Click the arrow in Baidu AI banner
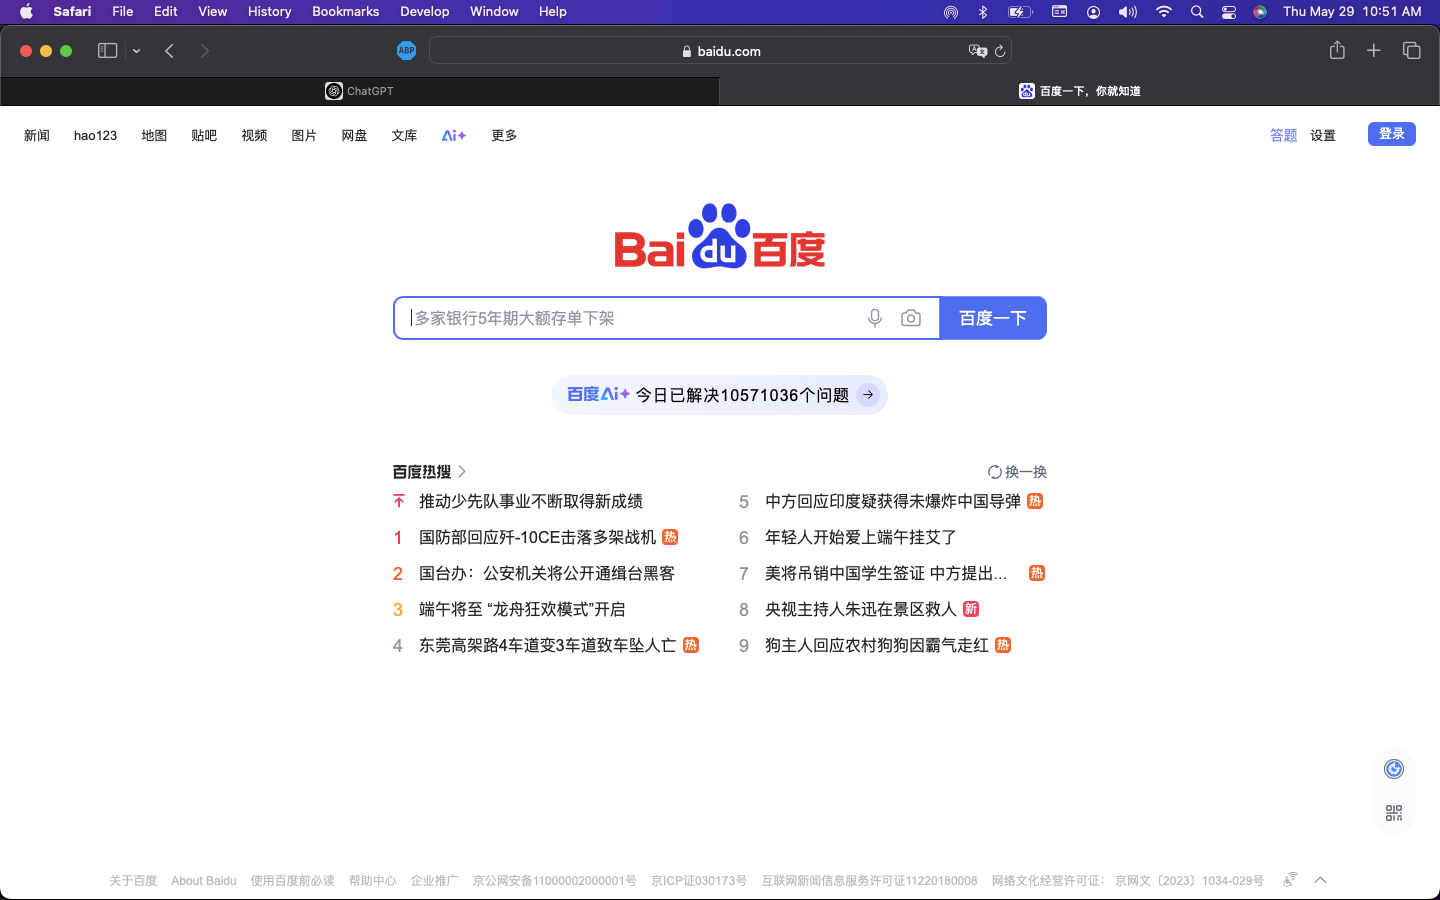Screen dimensions: 1440x900 (x=868, y=394)
